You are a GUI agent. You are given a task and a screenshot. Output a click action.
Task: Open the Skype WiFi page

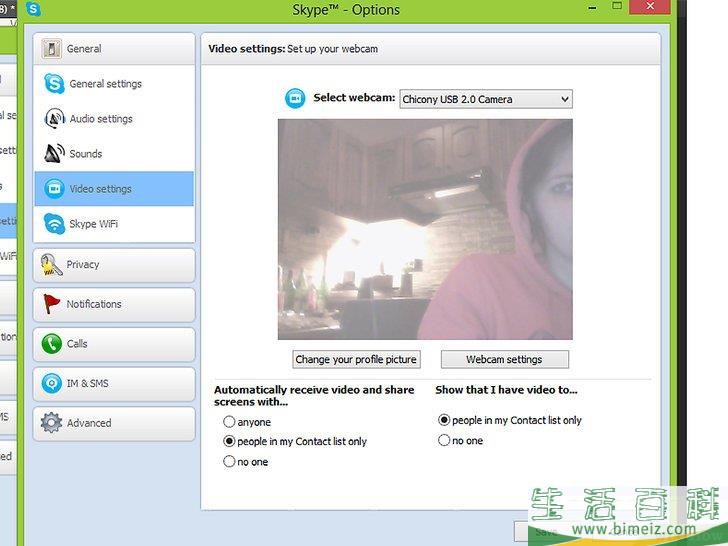point(114,223)
